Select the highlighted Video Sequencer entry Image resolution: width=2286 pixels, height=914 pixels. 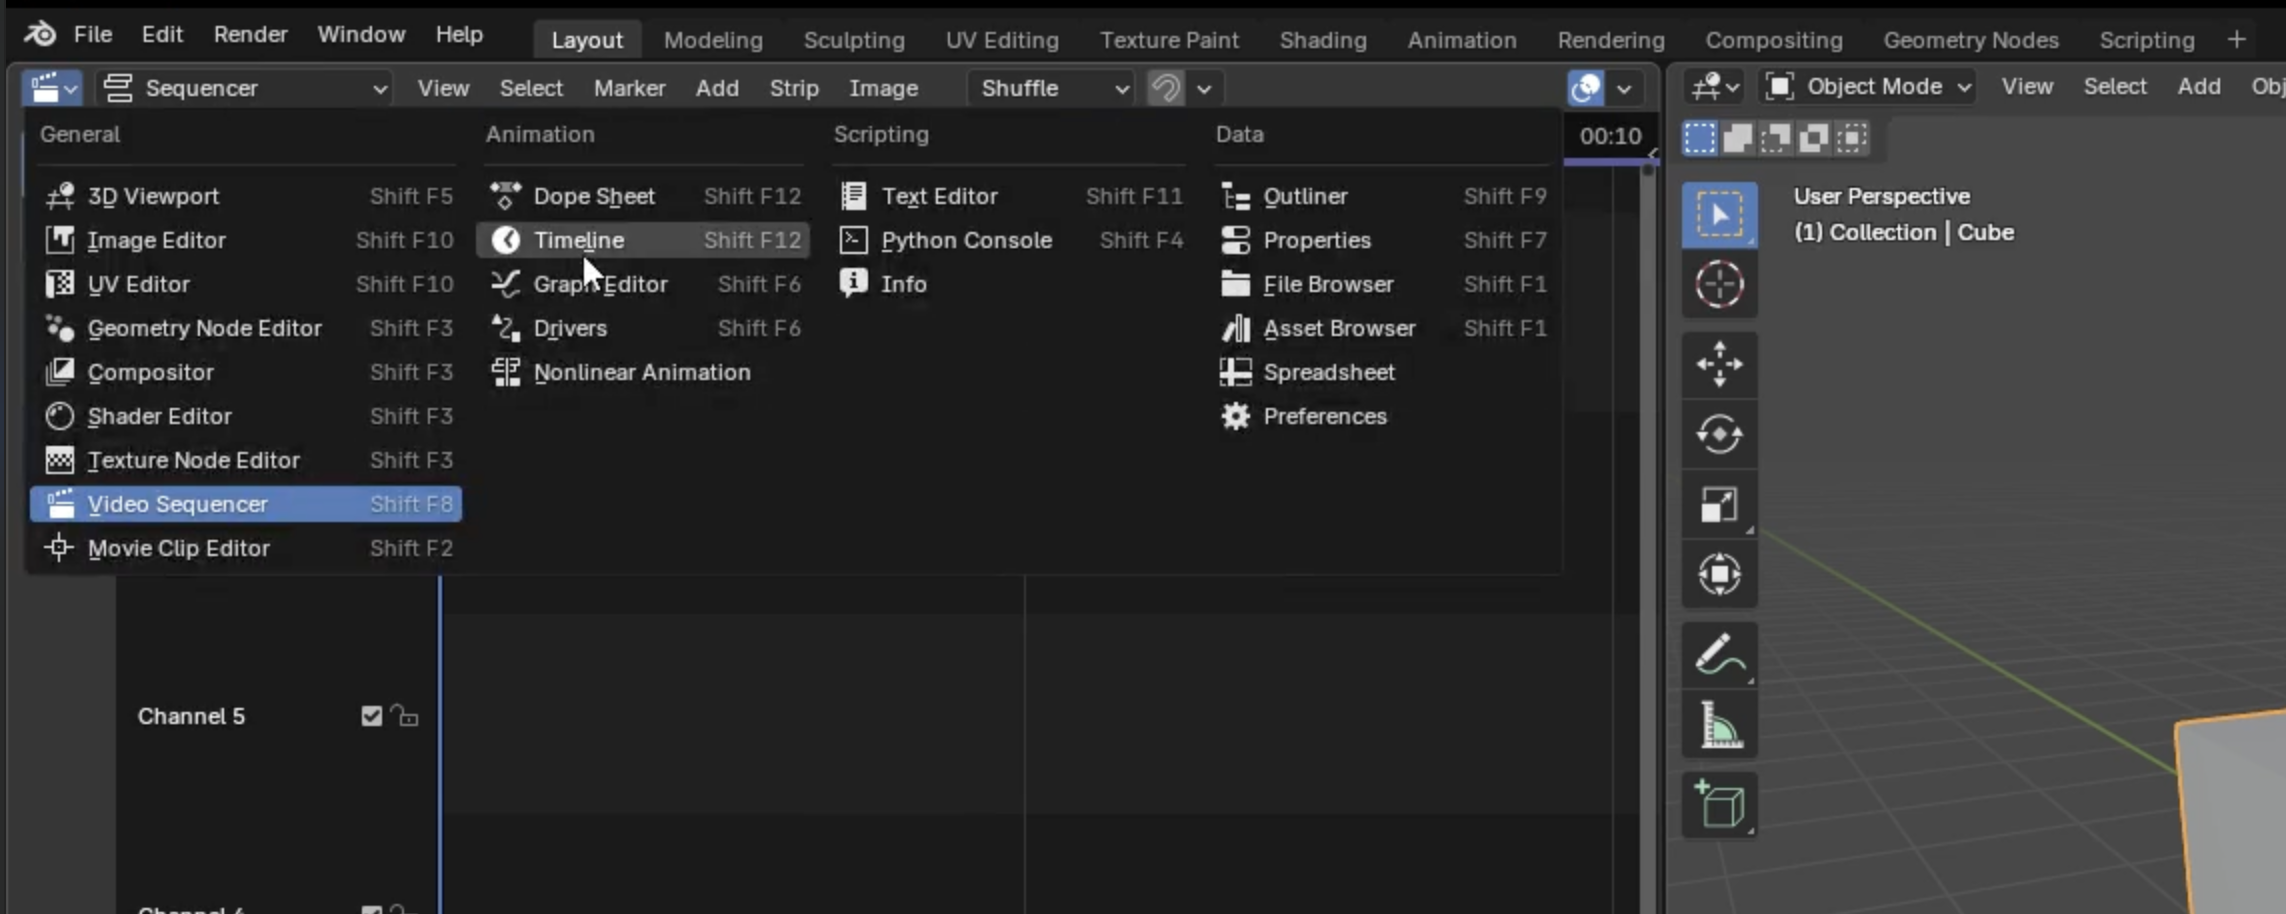(x=247, y=504)
